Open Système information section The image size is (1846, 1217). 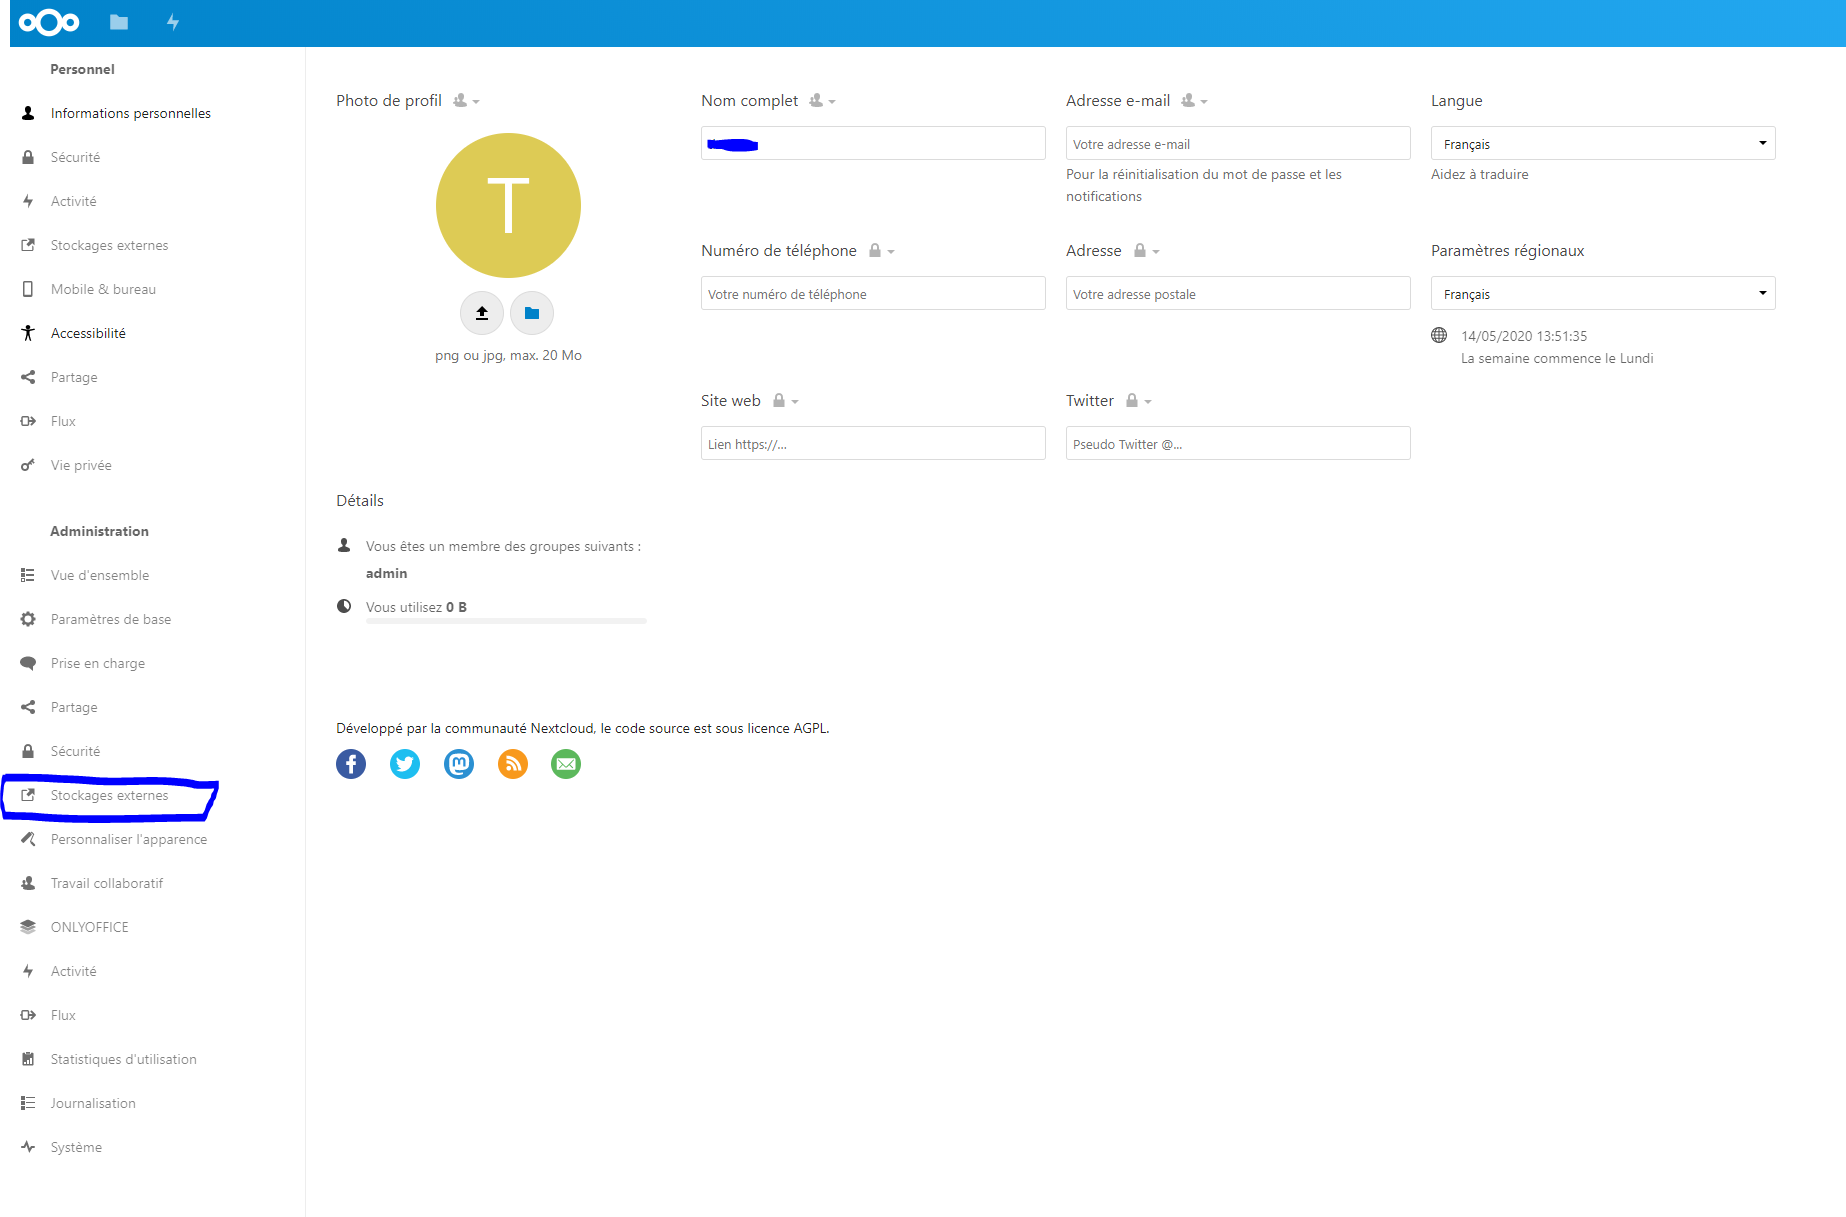pyautogui.click(x=76, y=1147)
